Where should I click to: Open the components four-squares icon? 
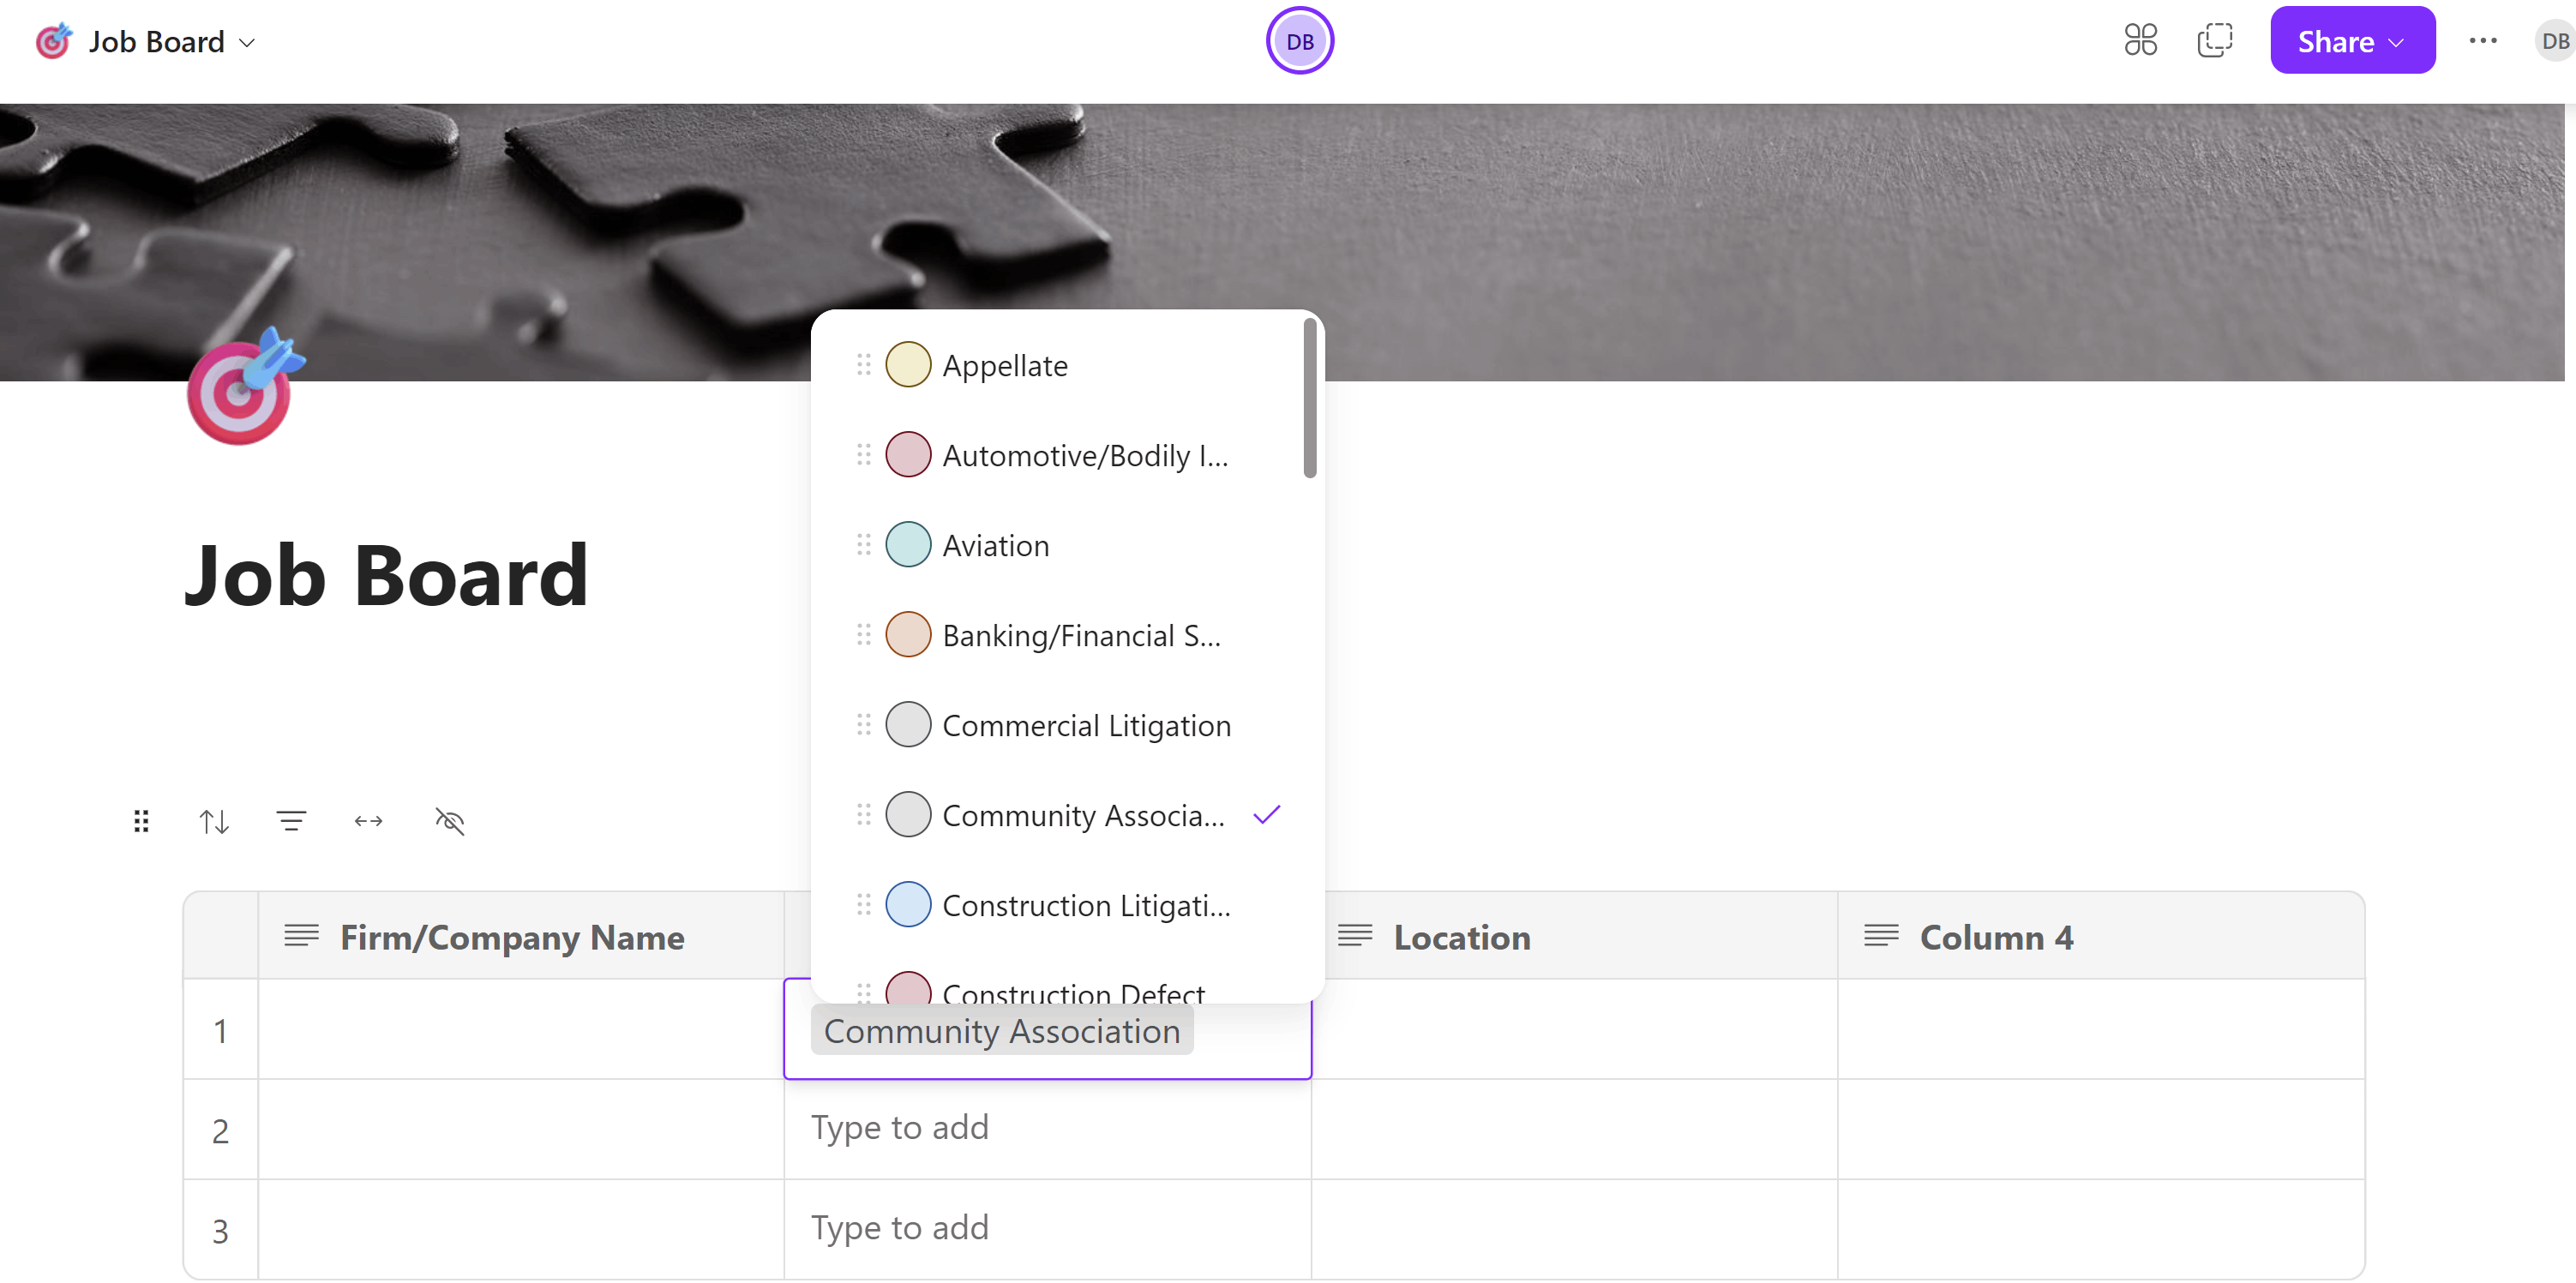2140,41
